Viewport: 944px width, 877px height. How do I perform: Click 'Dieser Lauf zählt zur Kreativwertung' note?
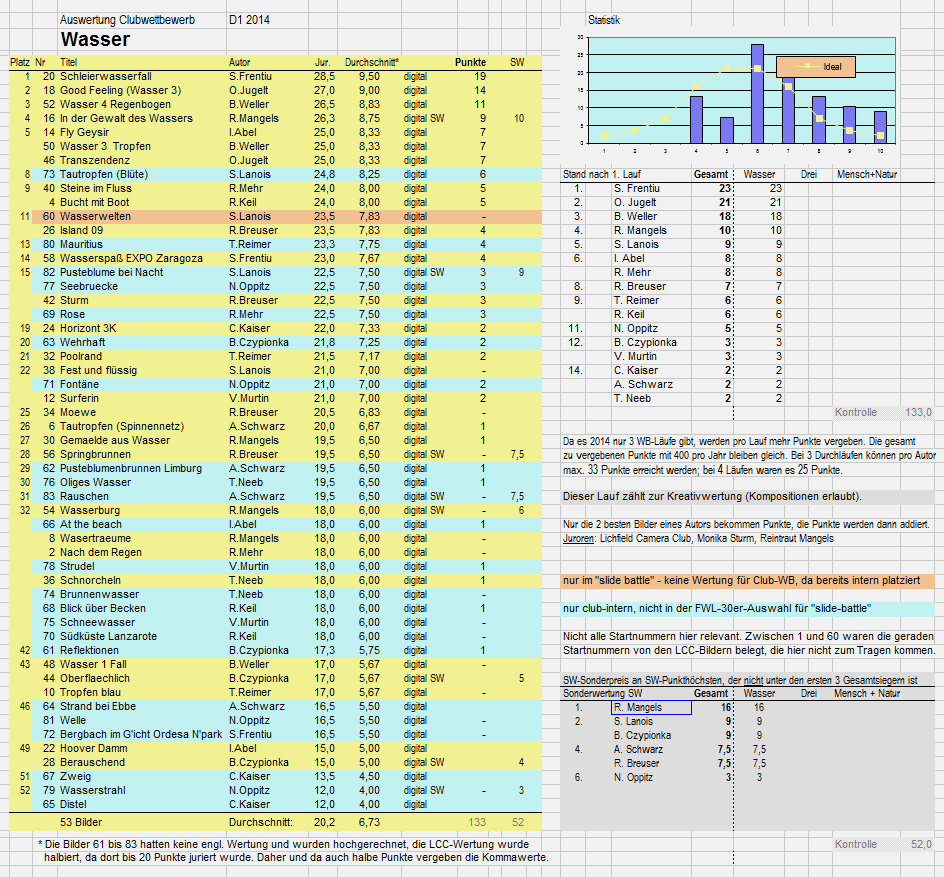tap(712, 497)
